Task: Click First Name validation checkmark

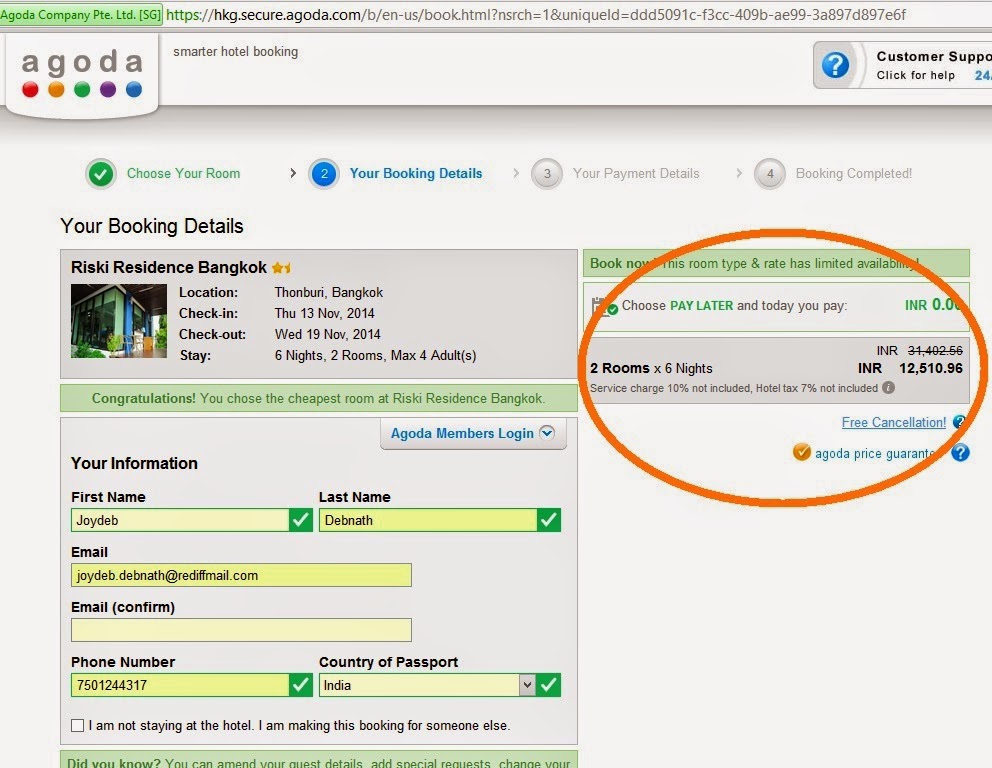Action: [x=301, y=520]
